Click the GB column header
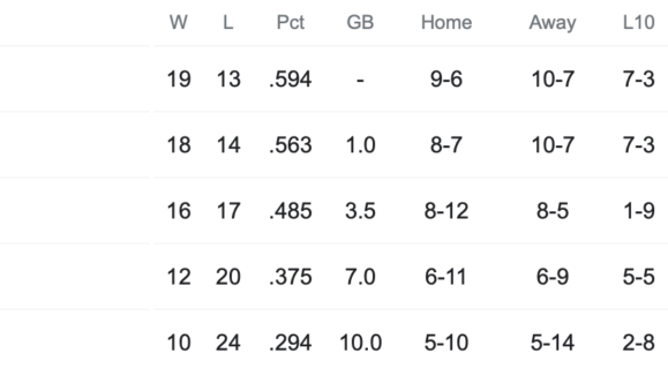Screen dimensions: 668x376 tap(360, 22)
